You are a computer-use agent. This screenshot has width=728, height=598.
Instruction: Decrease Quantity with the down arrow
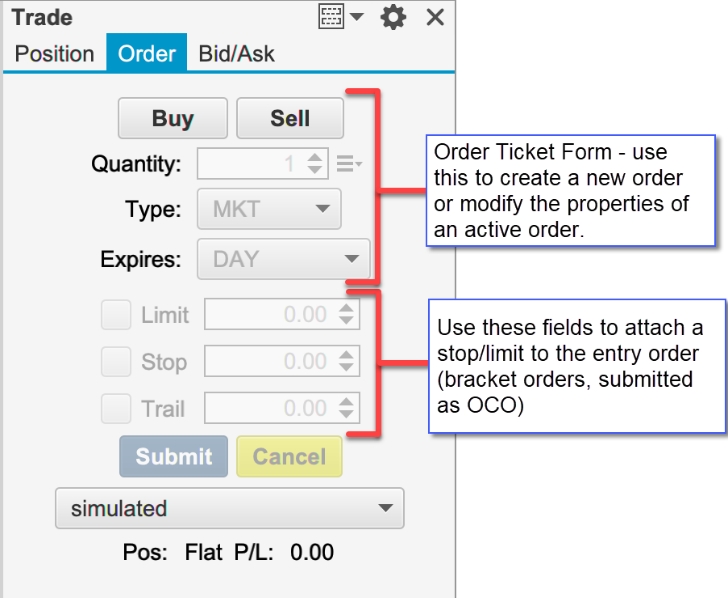click(x=315, y=169)
